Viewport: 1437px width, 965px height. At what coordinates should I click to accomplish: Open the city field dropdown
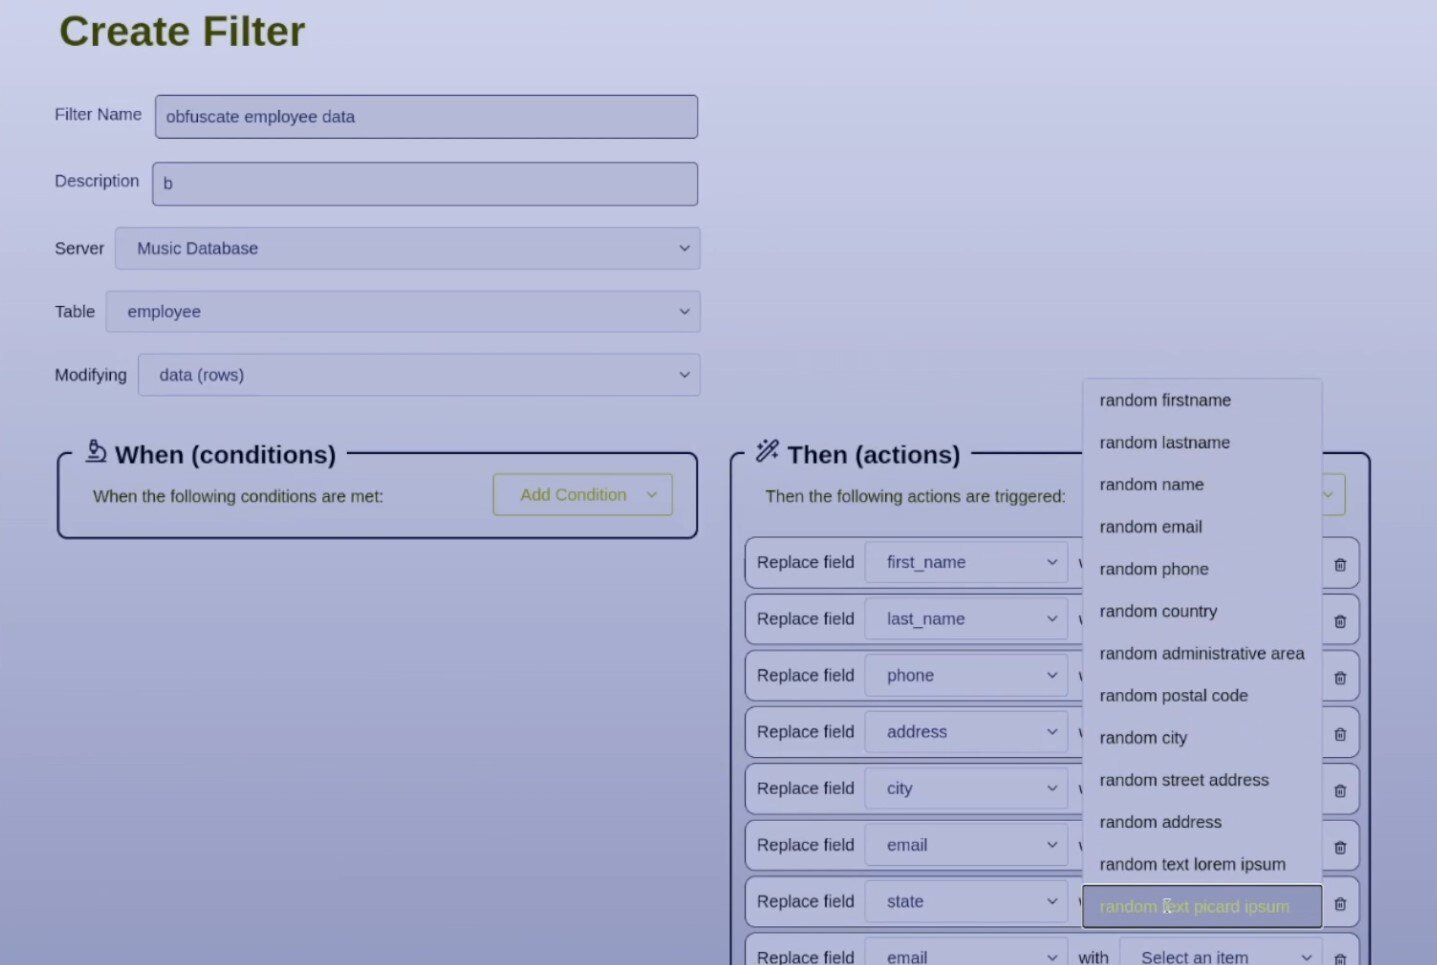[x=966, y=788]
